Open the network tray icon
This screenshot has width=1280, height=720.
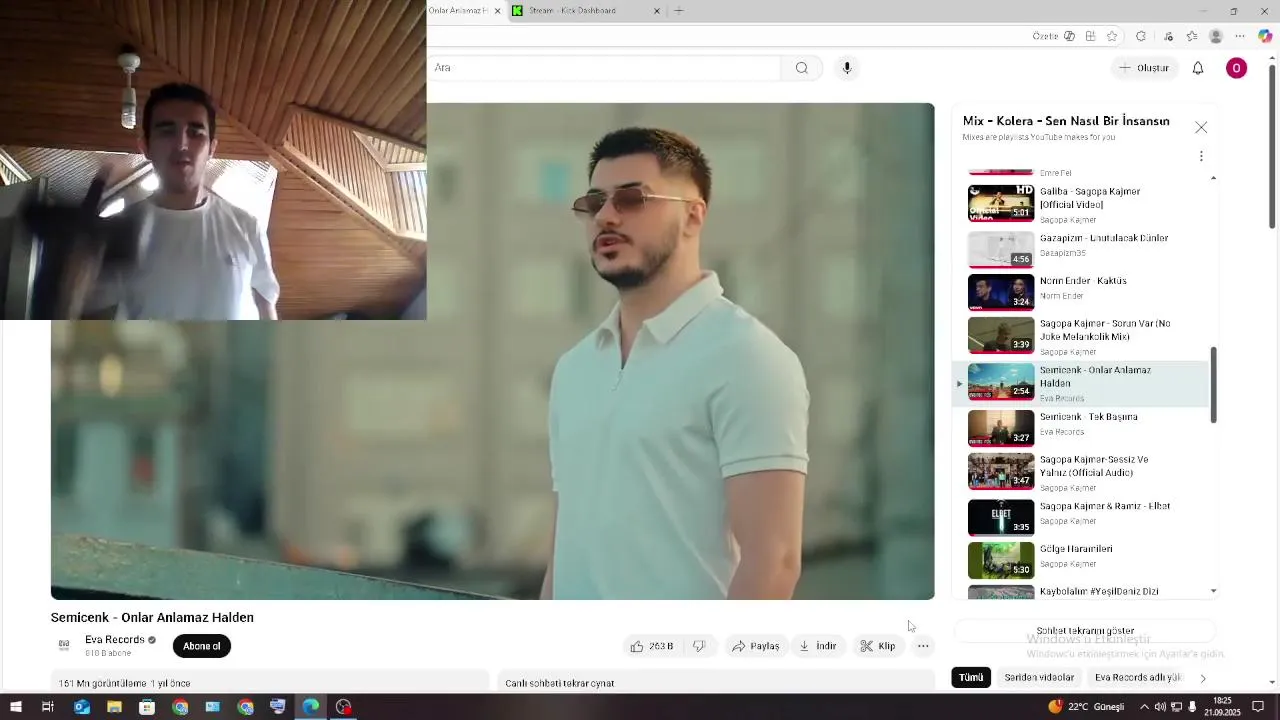coord(1176,707)
